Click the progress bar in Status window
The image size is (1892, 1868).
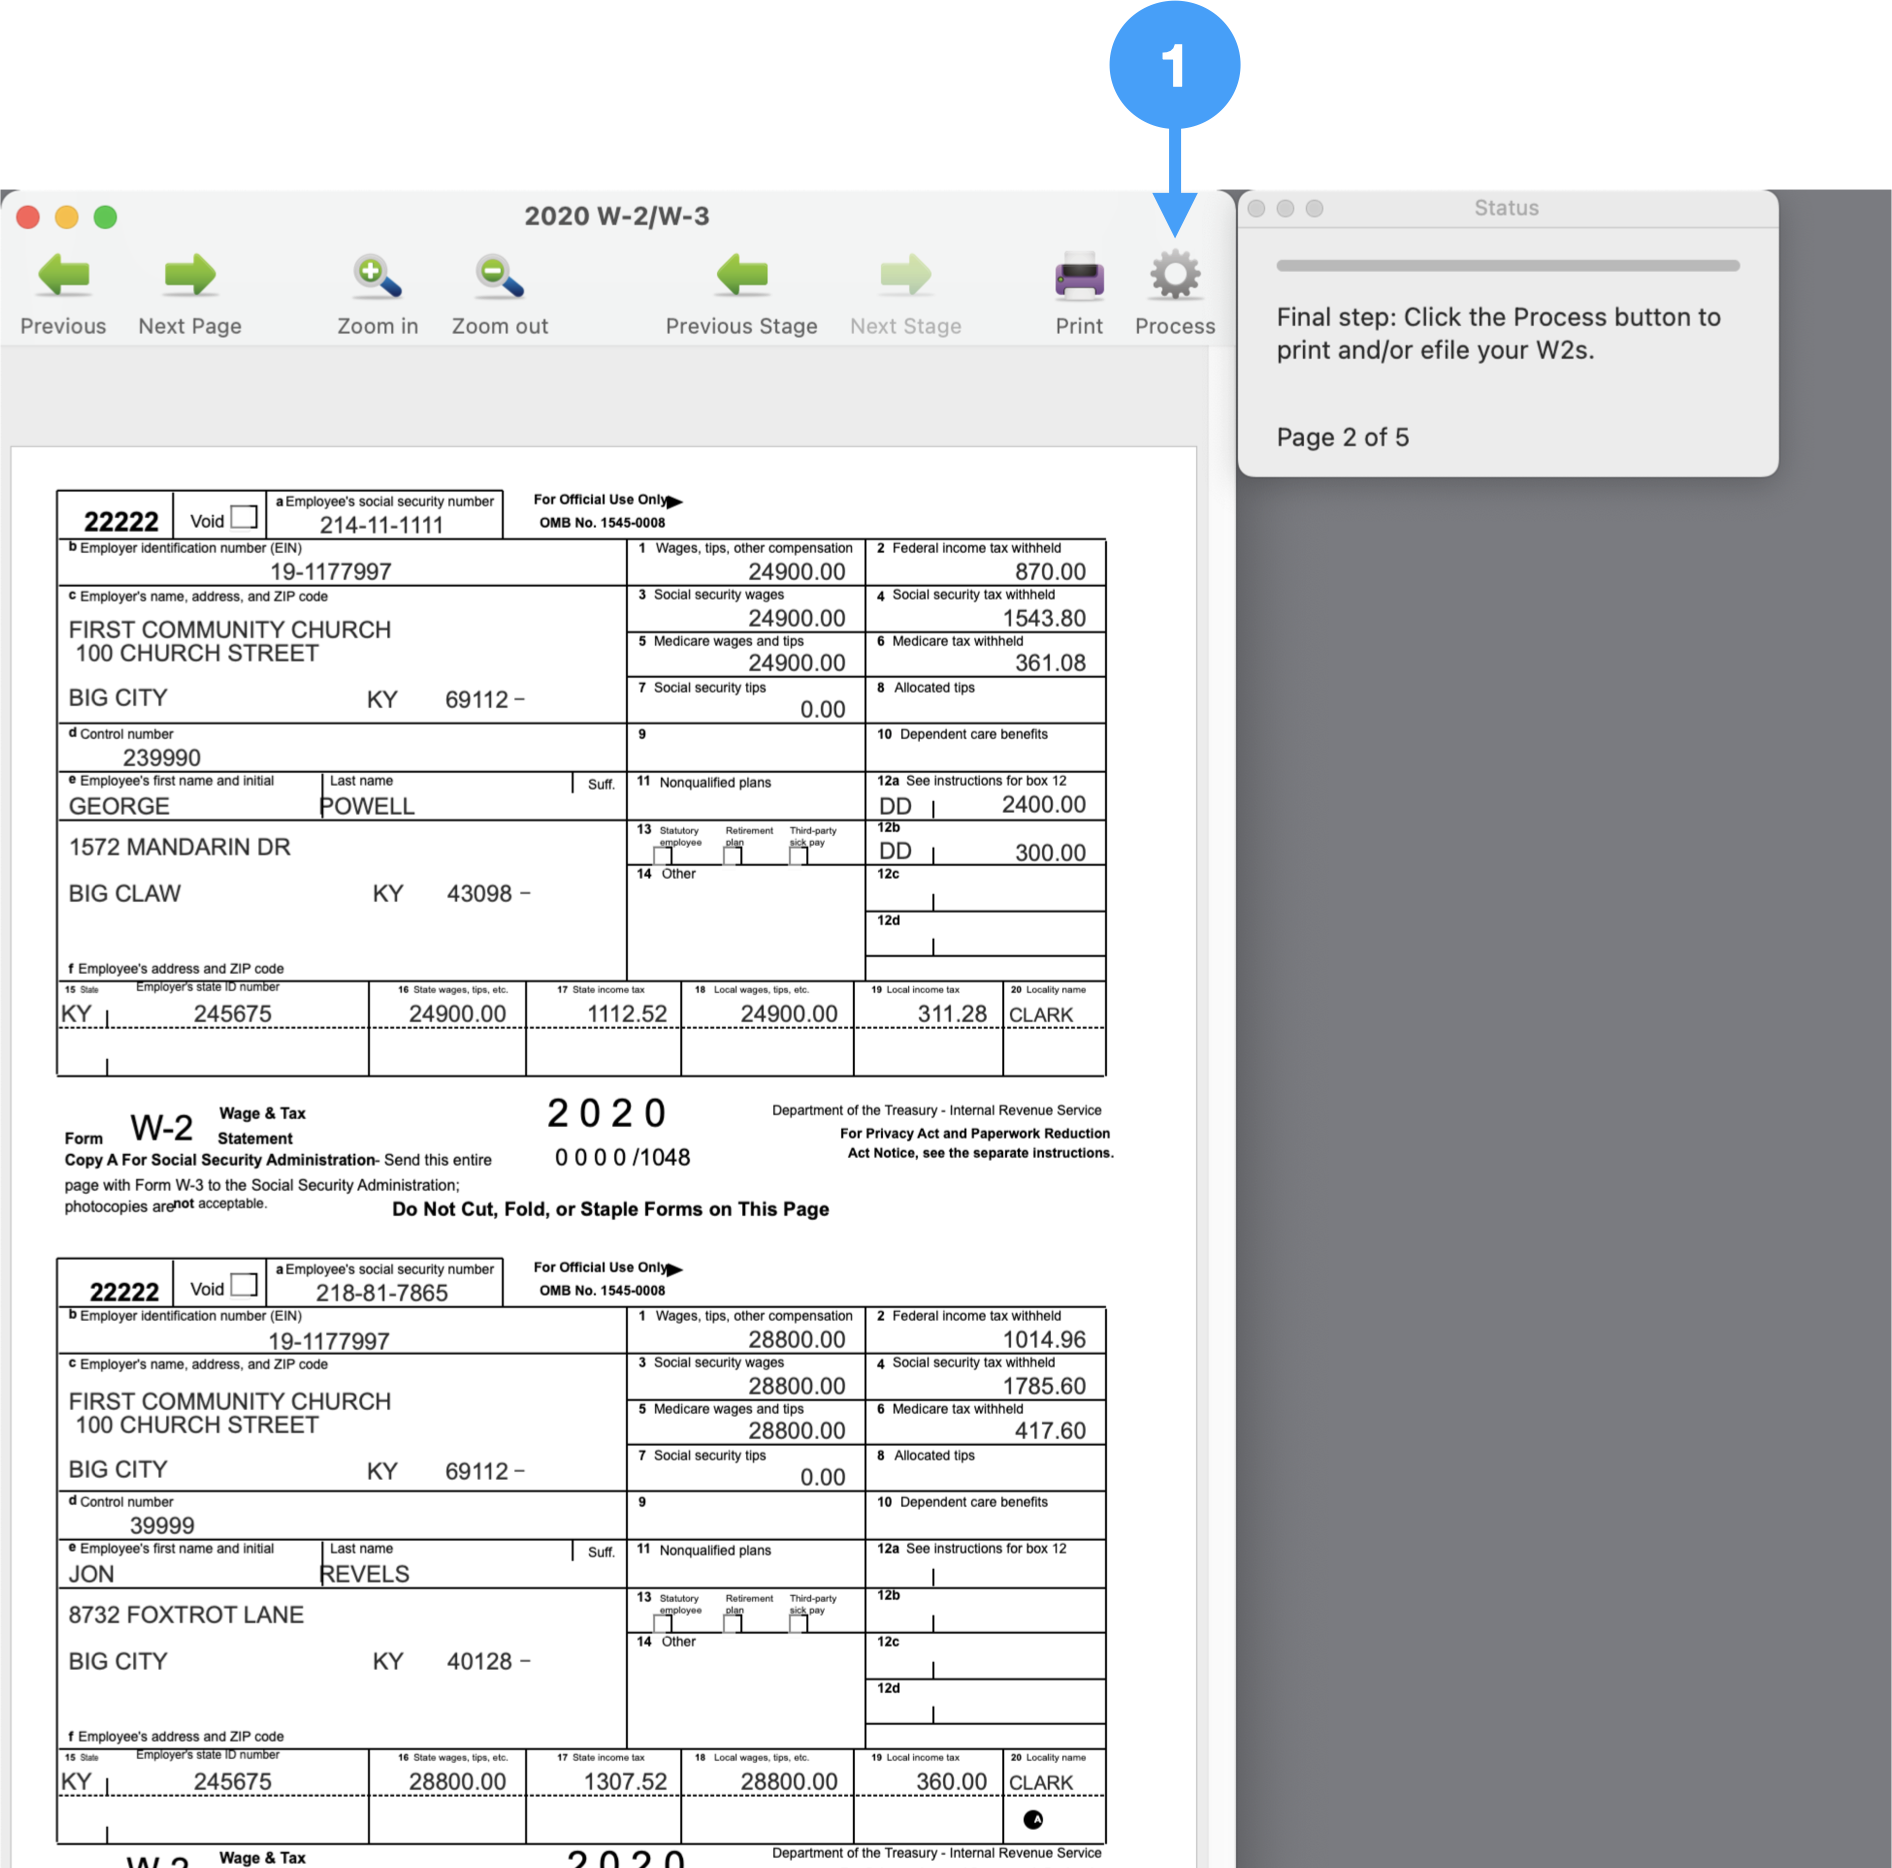coord(1507,266)
